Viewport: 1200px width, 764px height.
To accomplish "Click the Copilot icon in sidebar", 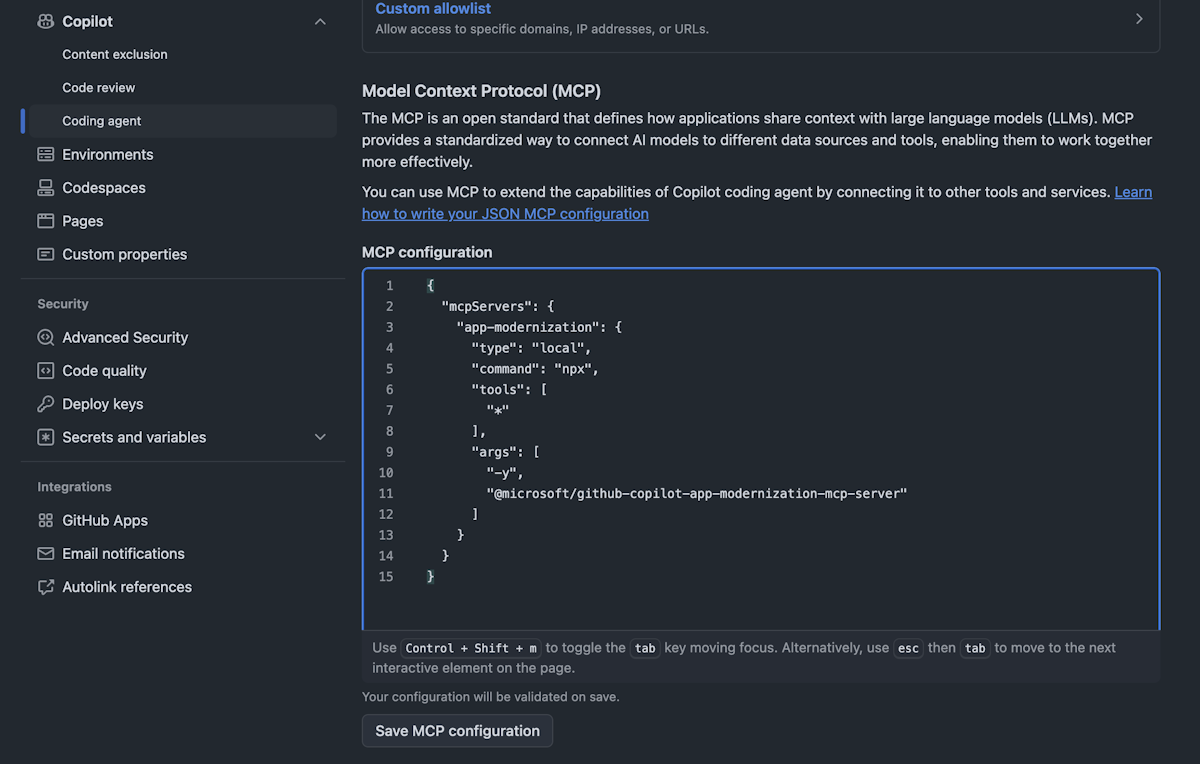I will tap(45, 21).
